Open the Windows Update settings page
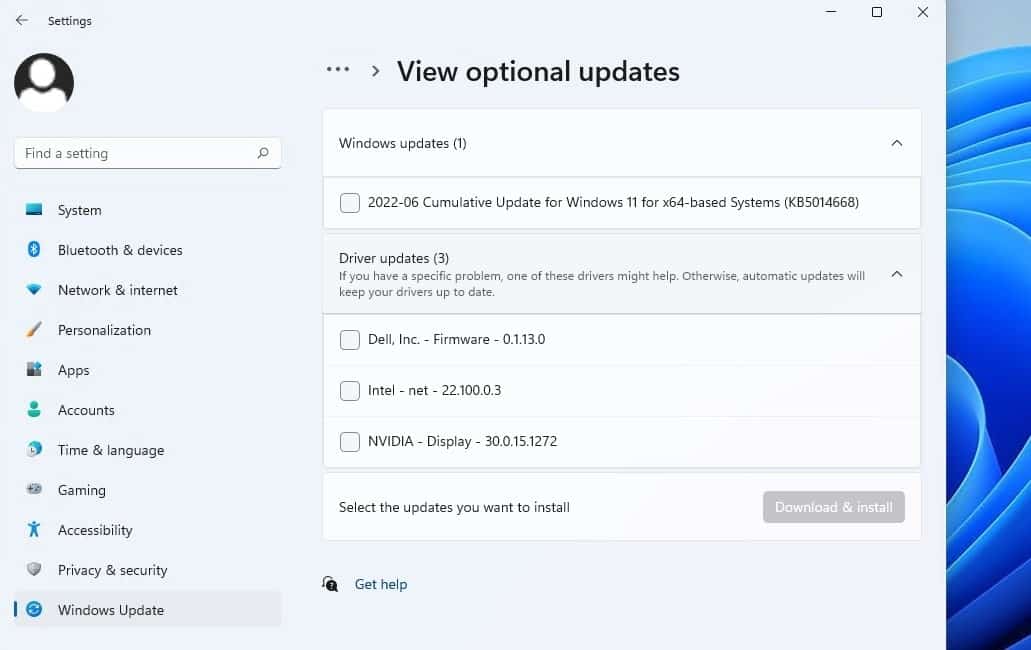The image size is (1031, 650). (110, 610)
